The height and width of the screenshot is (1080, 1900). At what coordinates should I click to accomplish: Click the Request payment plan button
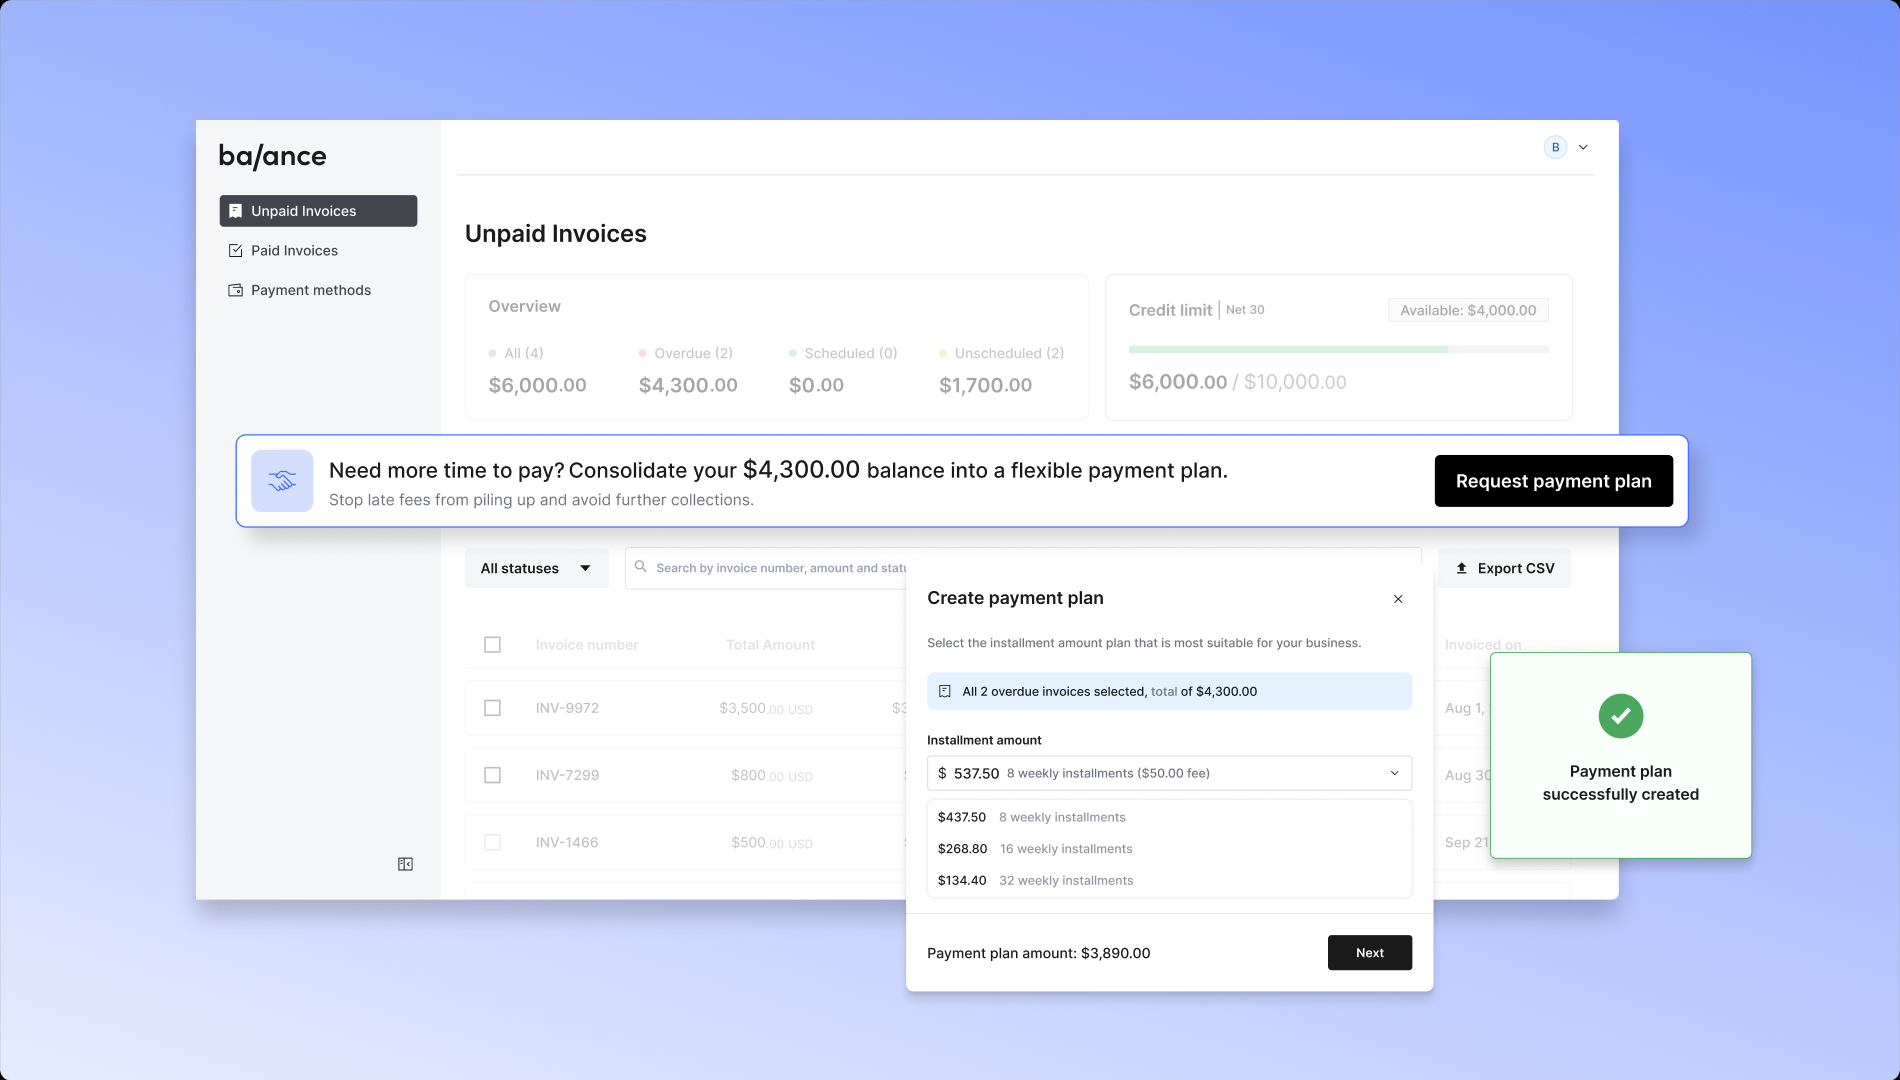[x=1553, y=481]
